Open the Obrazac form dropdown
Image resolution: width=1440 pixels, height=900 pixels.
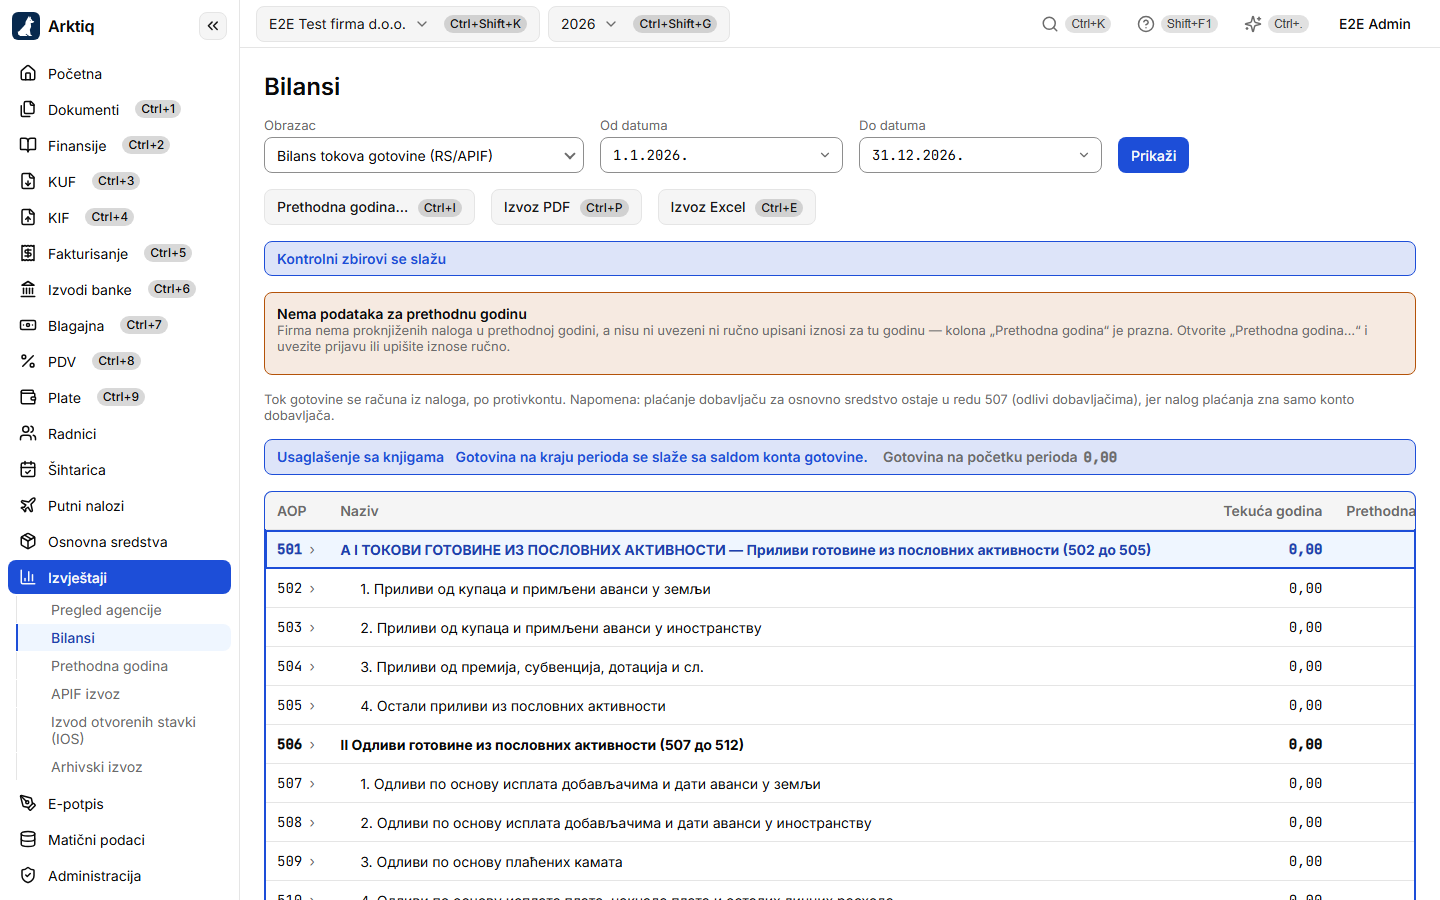click(424, 155)
